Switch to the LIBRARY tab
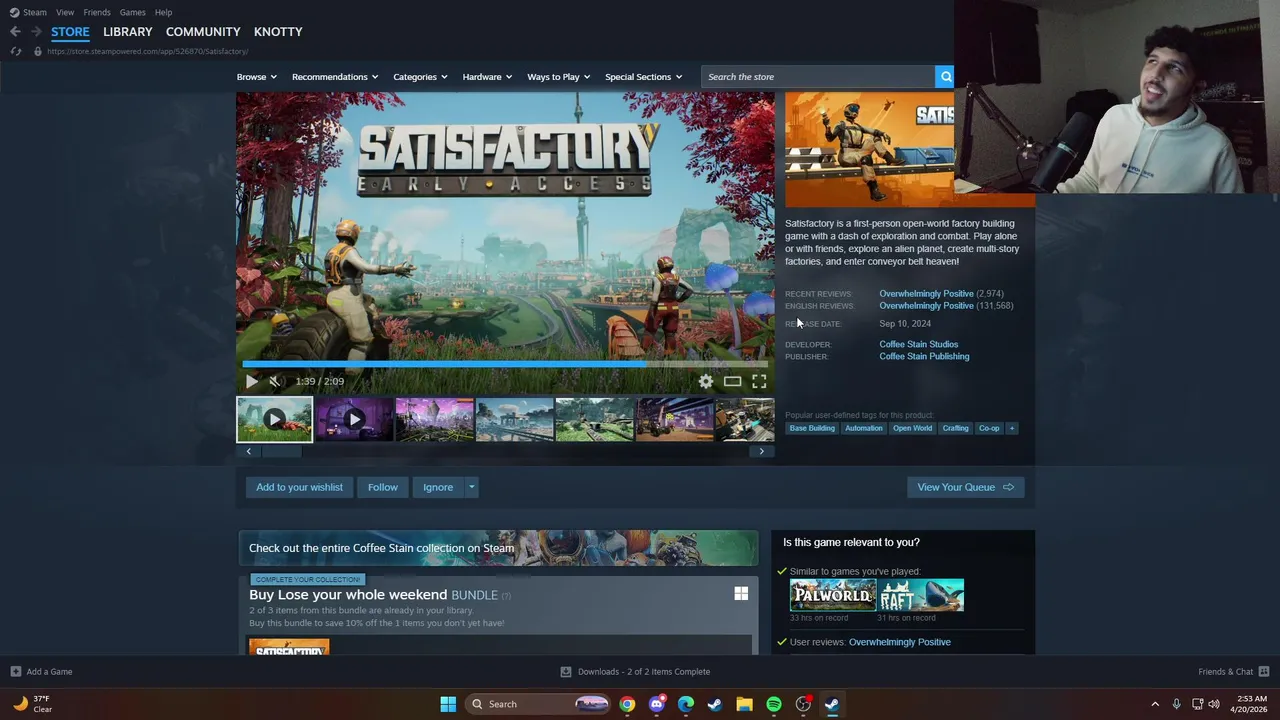The image size is (1280, 720). click(128, 32)
